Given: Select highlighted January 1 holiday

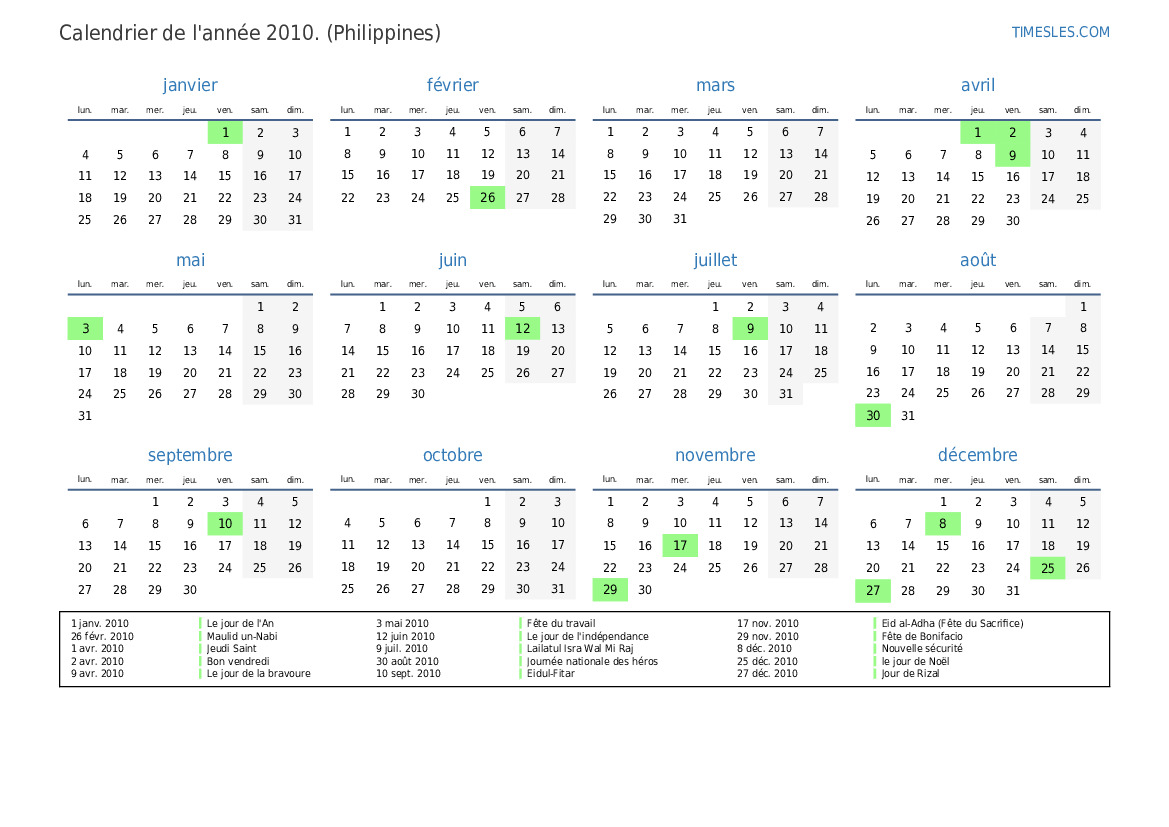Looking at the screenshot, I should pos(225,132).
